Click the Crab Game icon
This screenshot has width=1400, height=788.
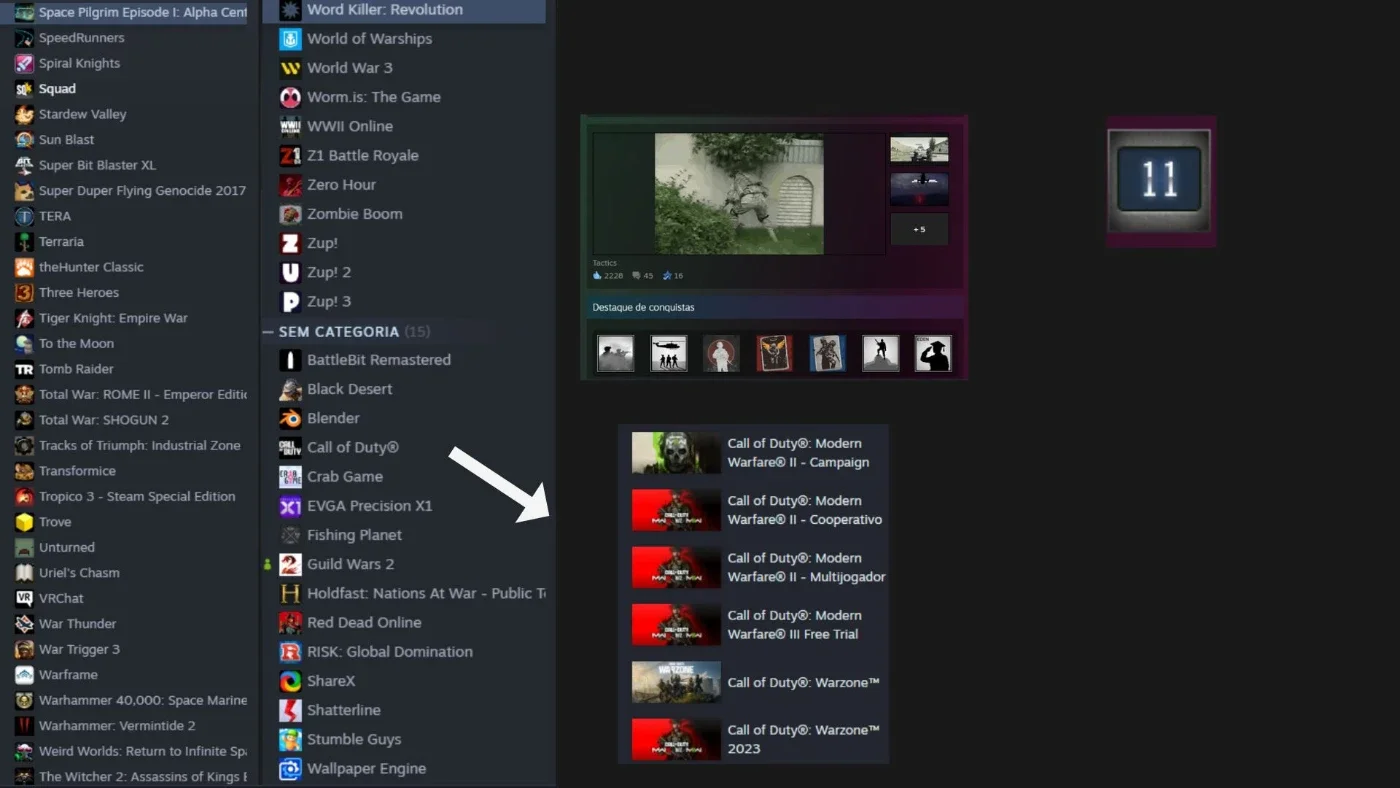tap(290, 477)
